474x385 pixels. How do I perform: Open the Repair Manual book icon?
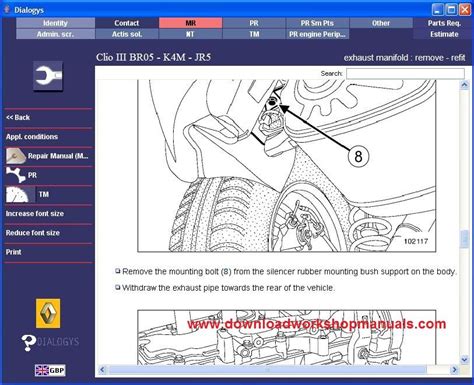16,156
